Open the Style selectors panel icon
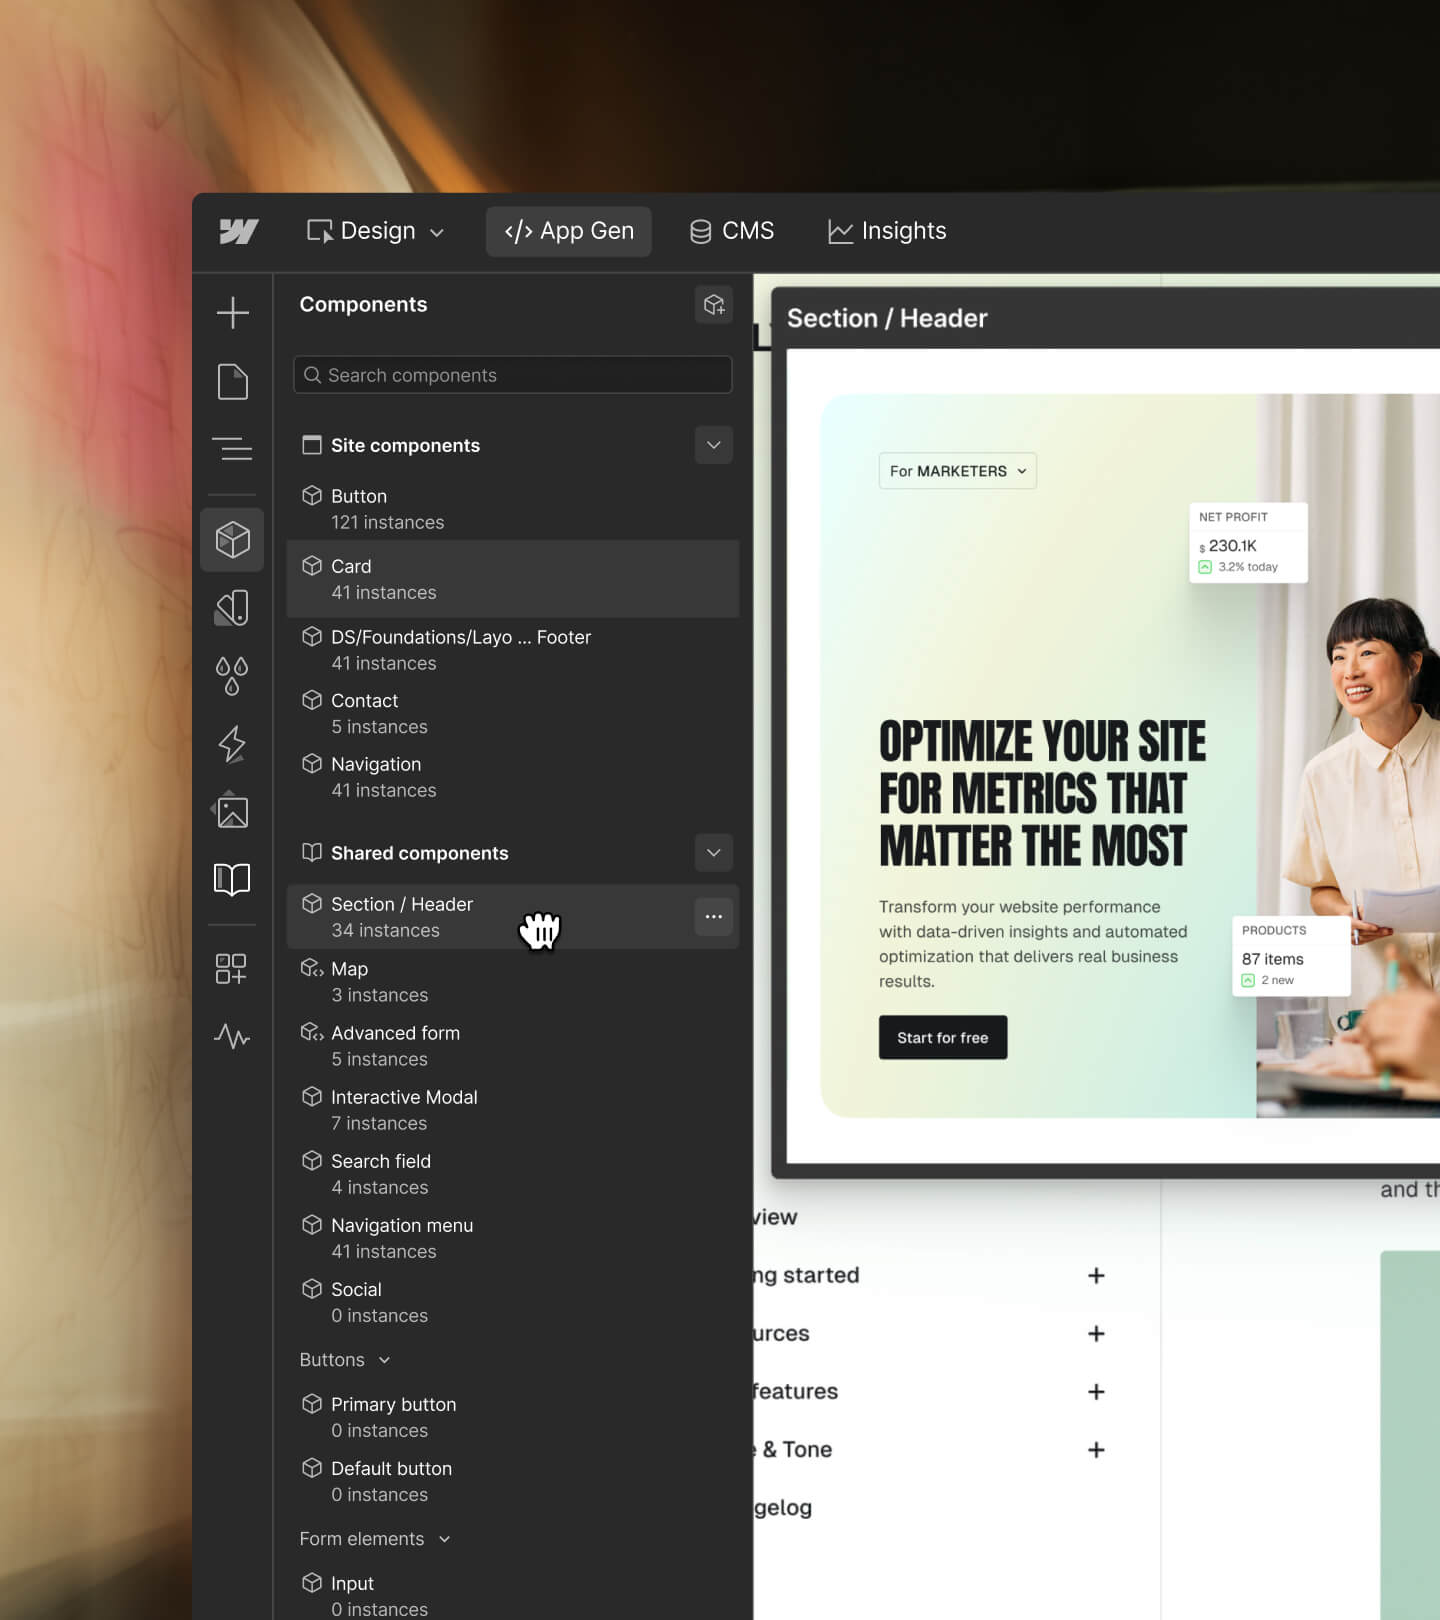This screenshot has height=1620, width=1440. point(232,608)
